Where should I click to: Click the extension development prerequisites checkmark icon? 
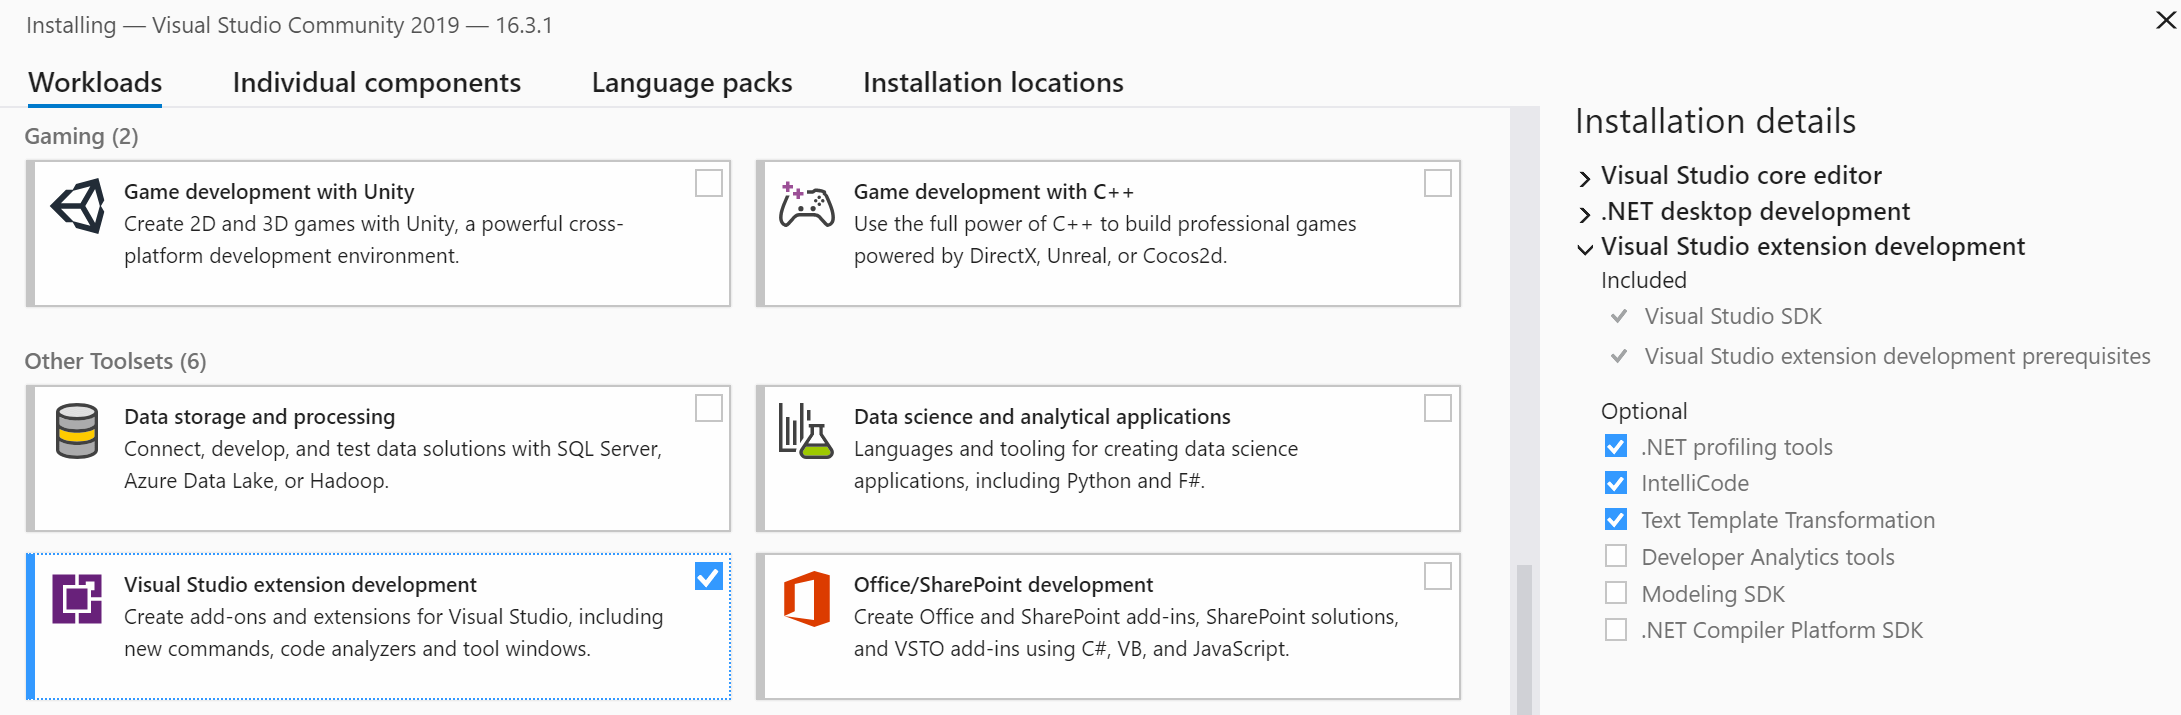point(1621,356)
